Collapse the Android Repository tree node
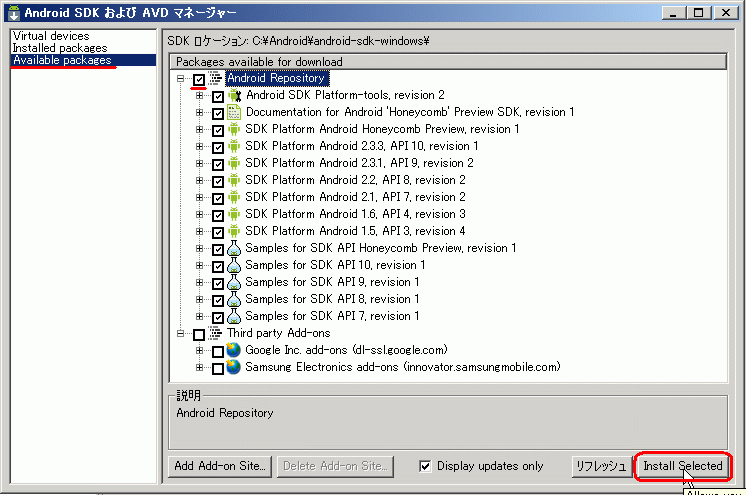Viewport: 746px width, 495px height. (x=180, y=79)
